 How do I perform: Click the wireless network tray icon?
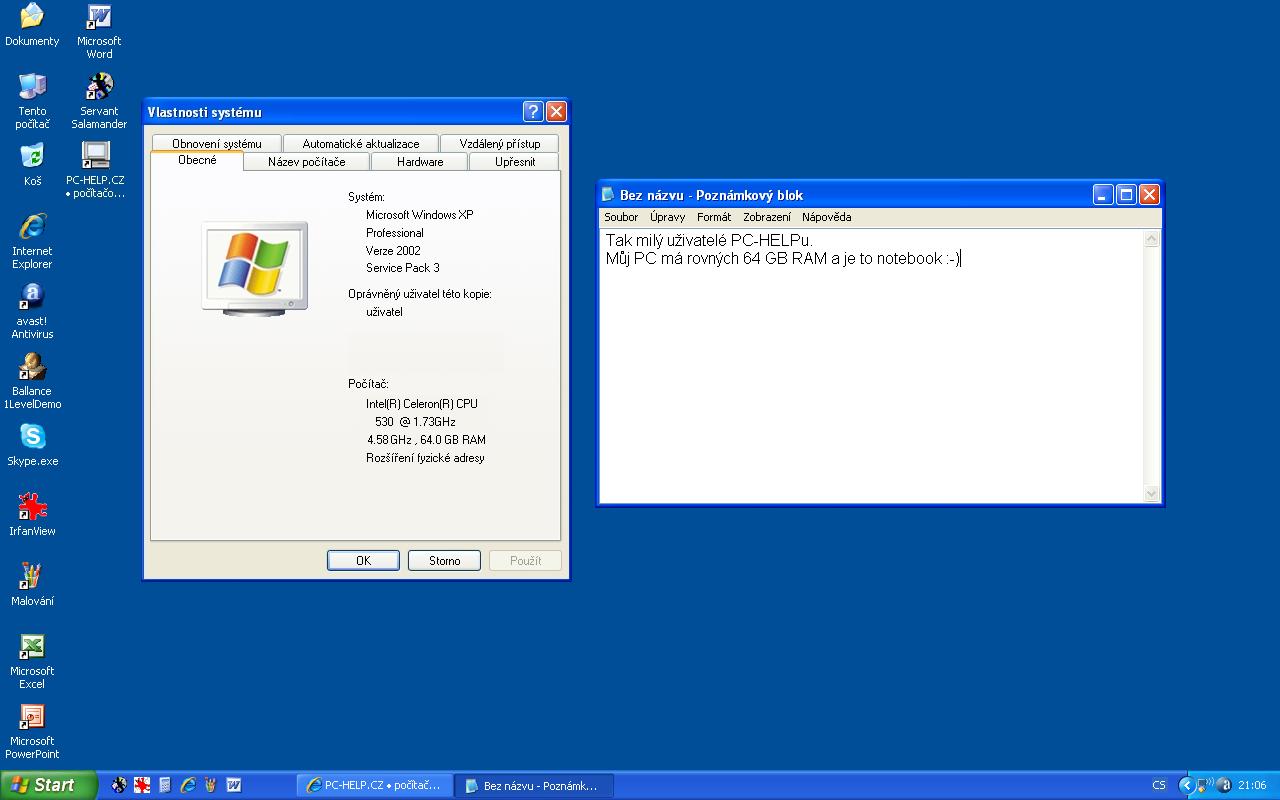(1205, 785)
